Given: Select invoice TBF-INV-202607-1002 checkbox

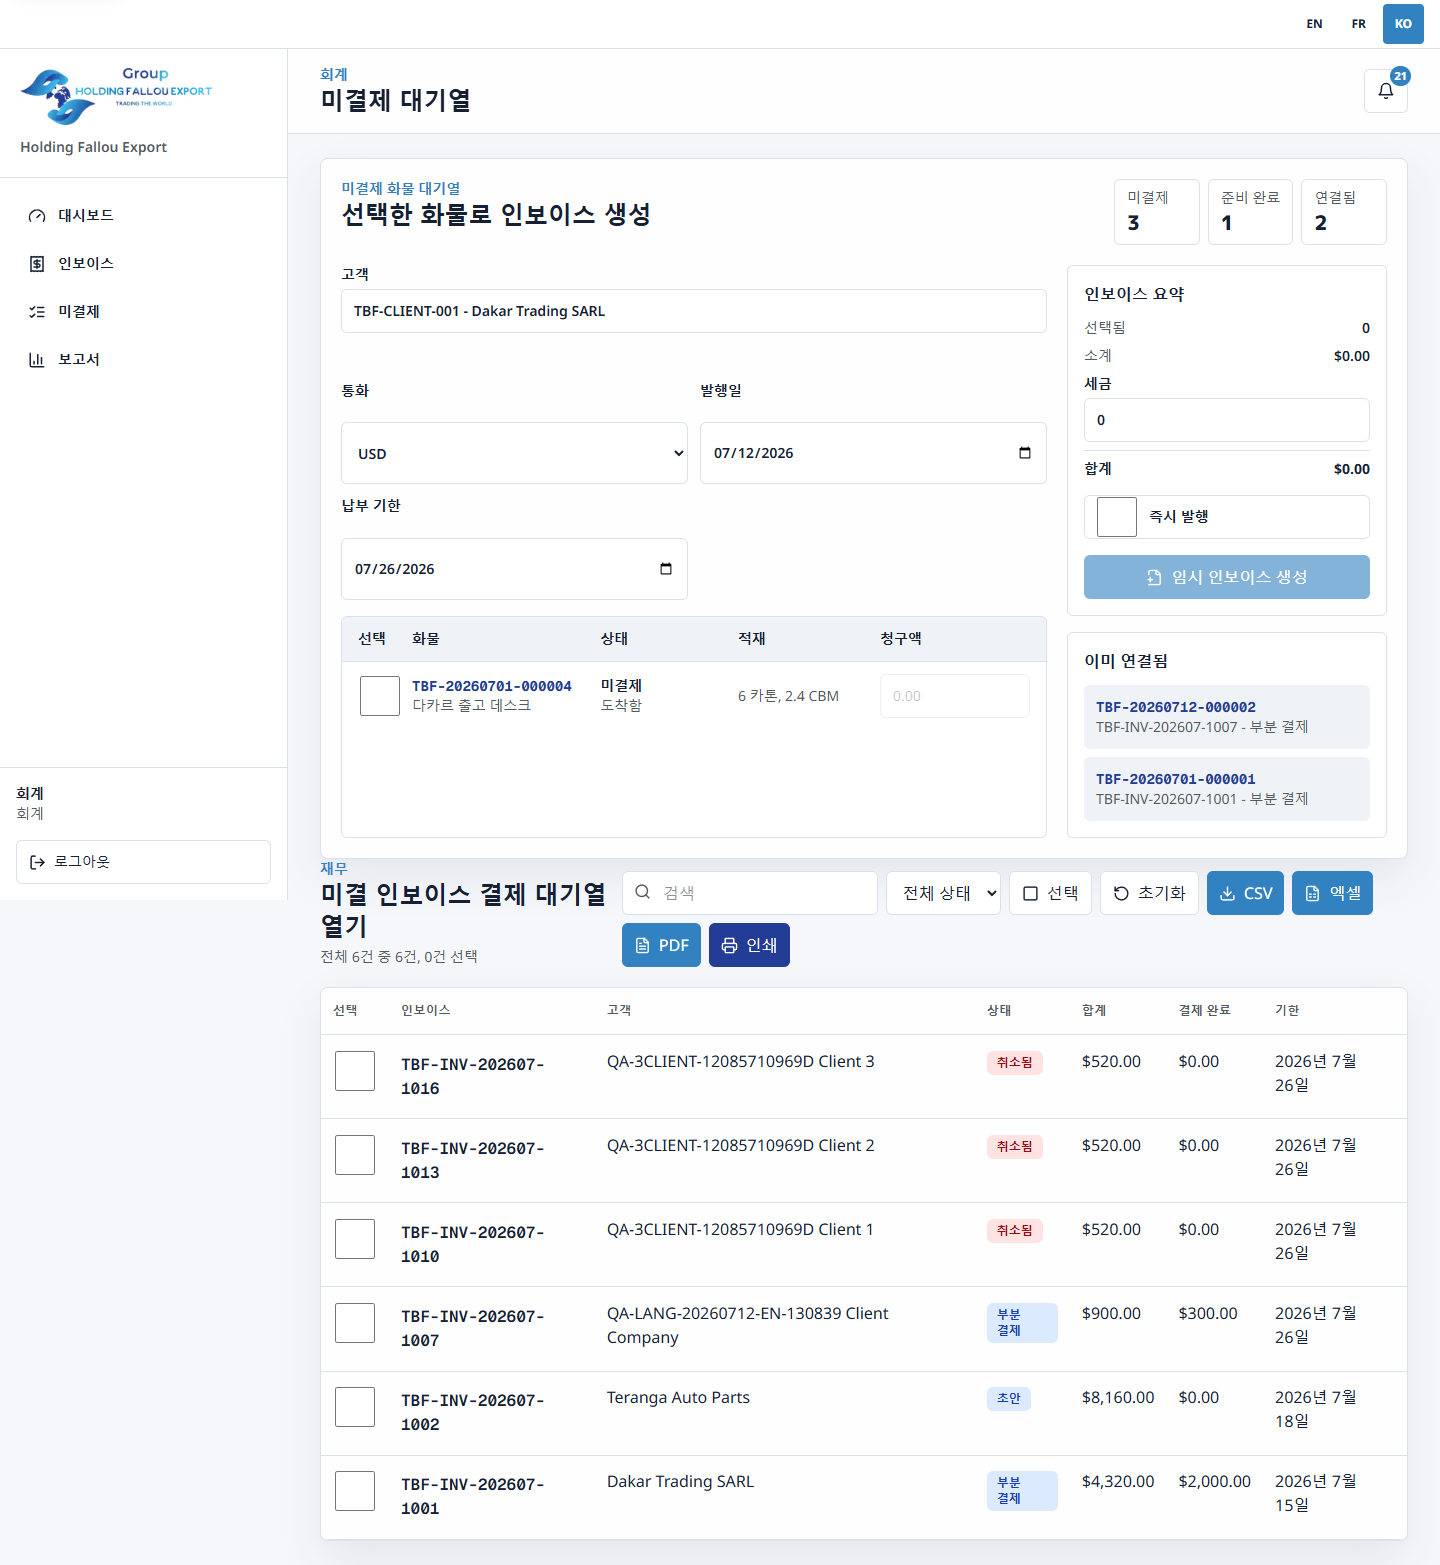Looking at the screenshot, I should tap(355, 1407).
